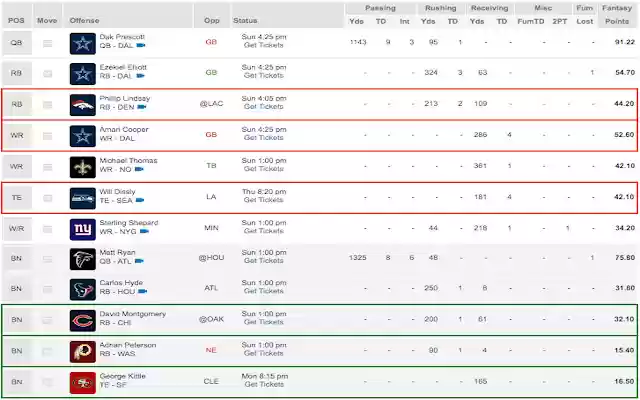The image size is (640, 400).
Task: Click the Receiving header group
Action: click(489, 8)
